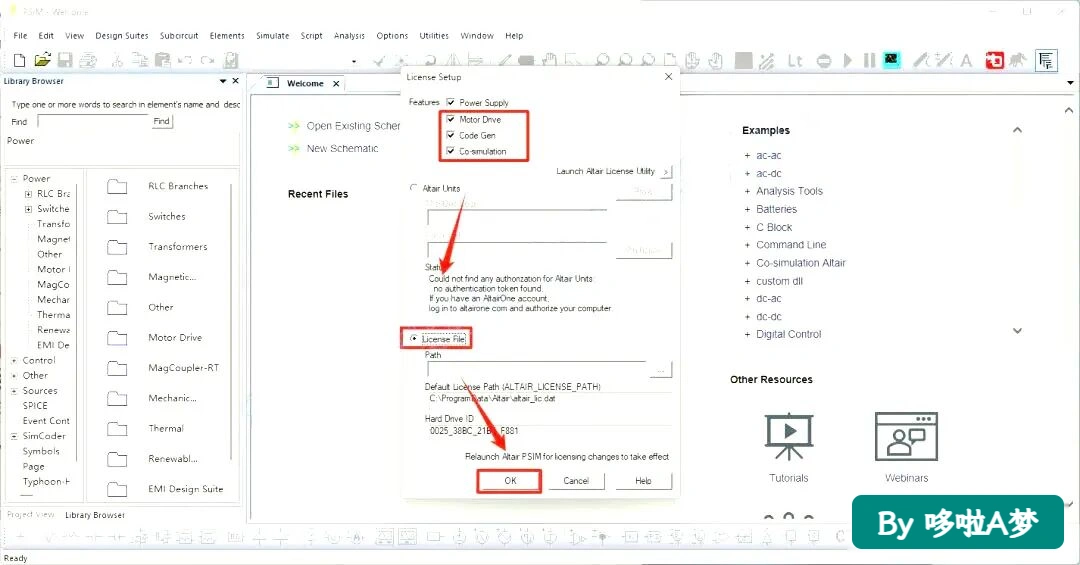Select the License File radio button
This screenshot has height=565, width=1080.
[413, 338]
